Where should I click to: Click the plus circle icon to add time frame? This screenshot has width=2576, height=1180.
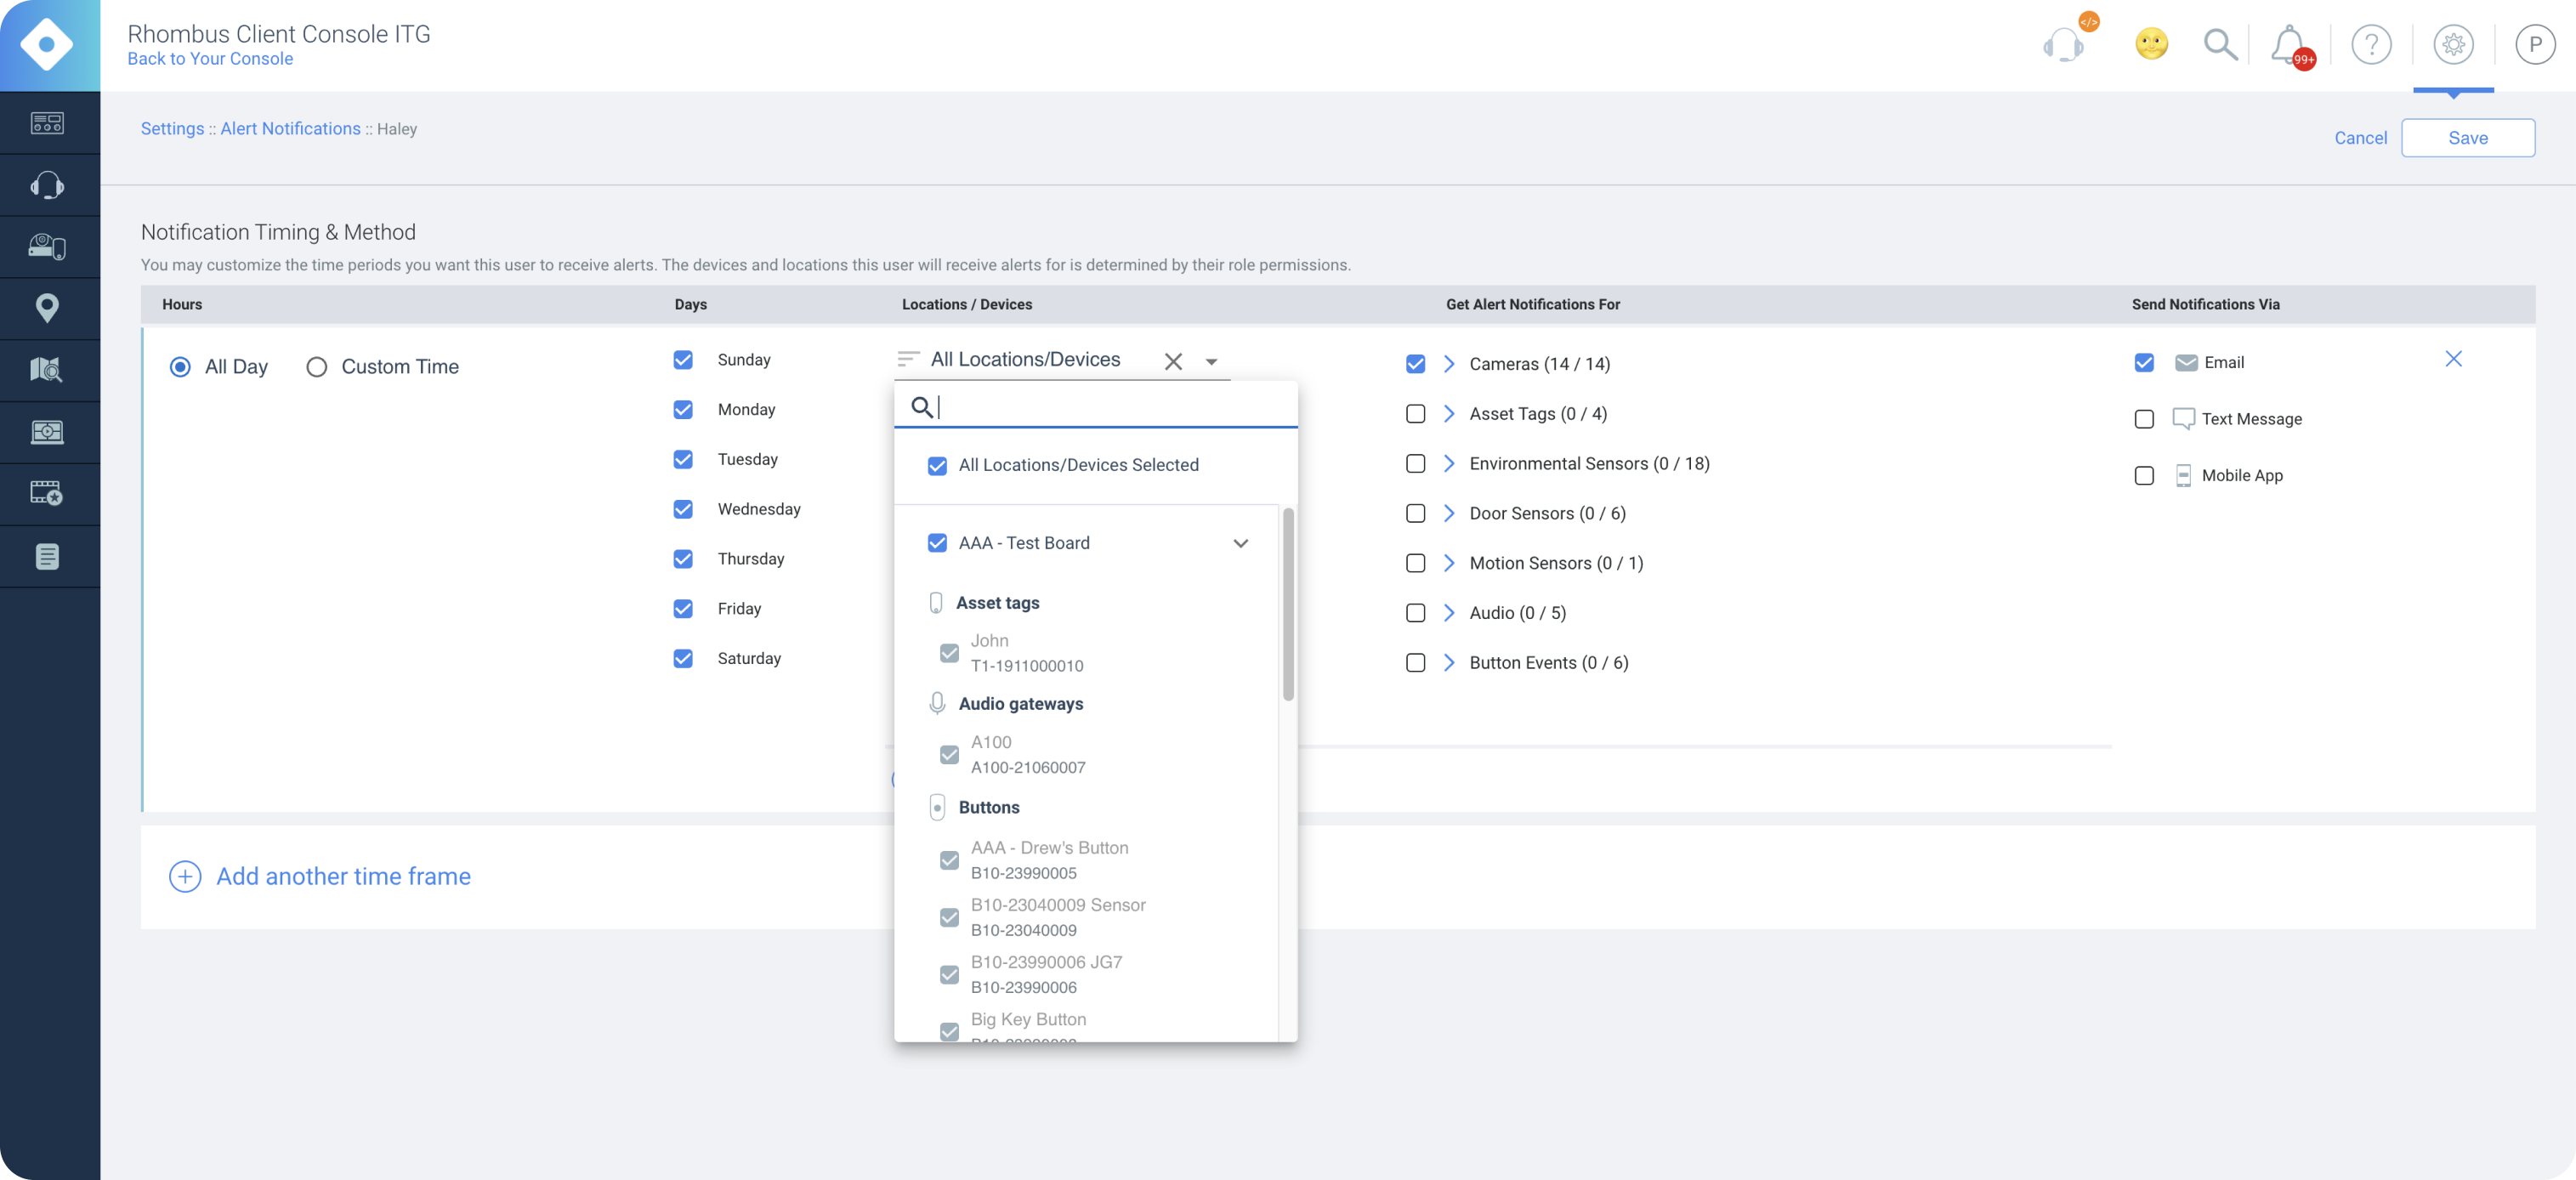[x=185, y=877]
